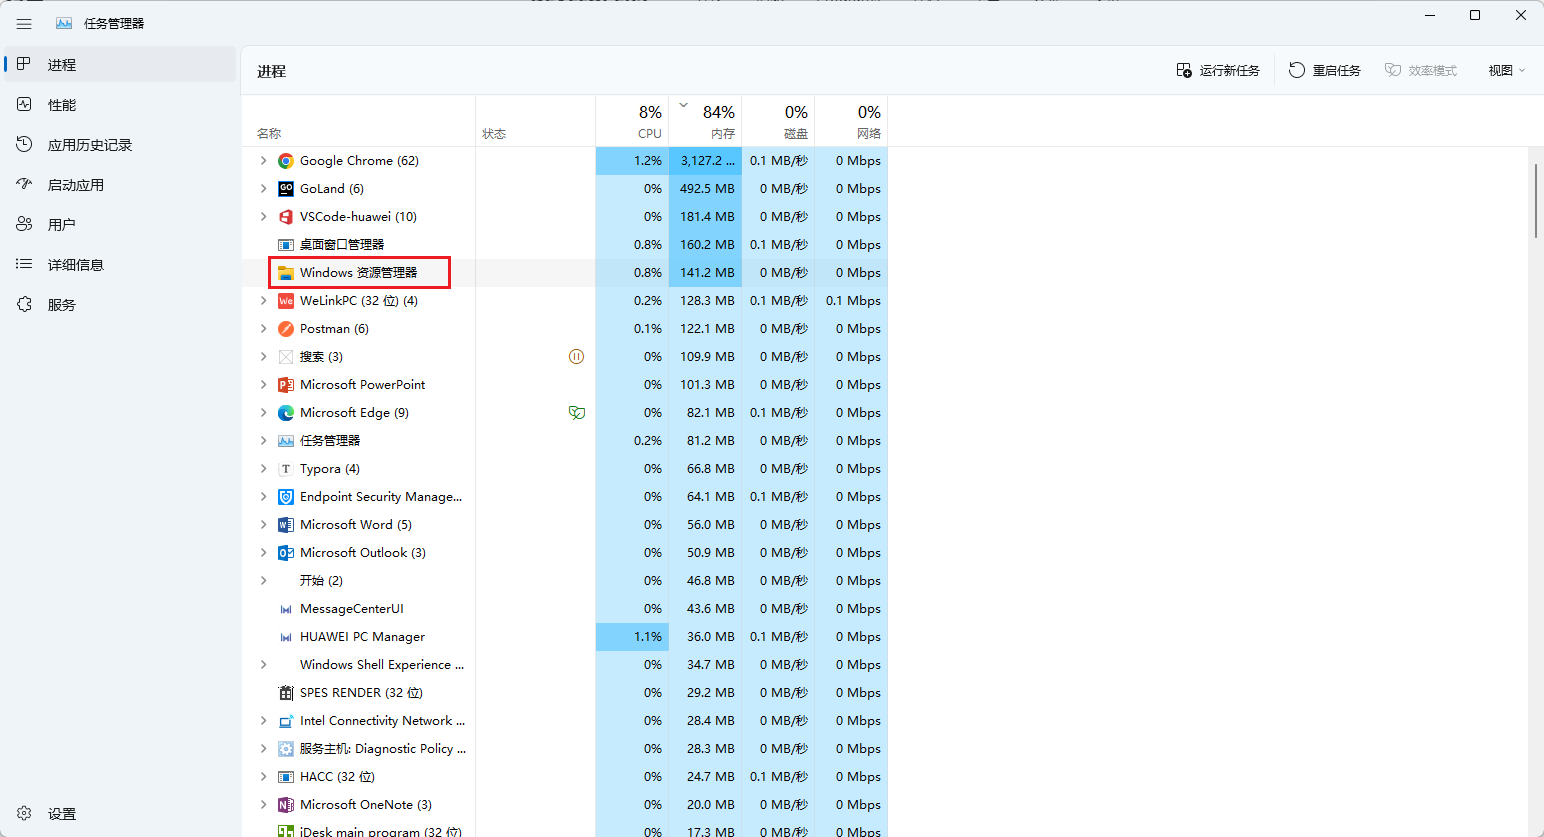
Task: Click the Intel Connectivity Network icon
Action: tap(286, 721)
